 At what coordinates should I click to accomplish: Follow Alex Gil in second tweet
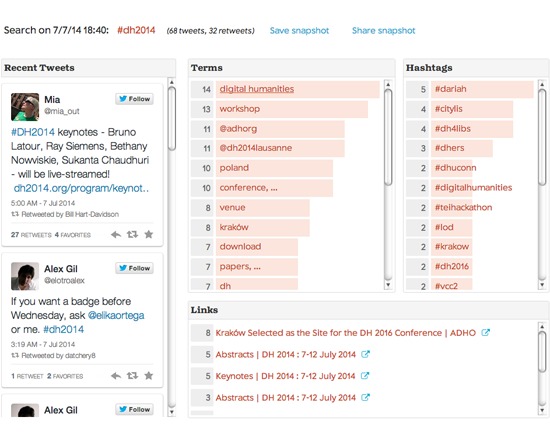tap(134, 268)
